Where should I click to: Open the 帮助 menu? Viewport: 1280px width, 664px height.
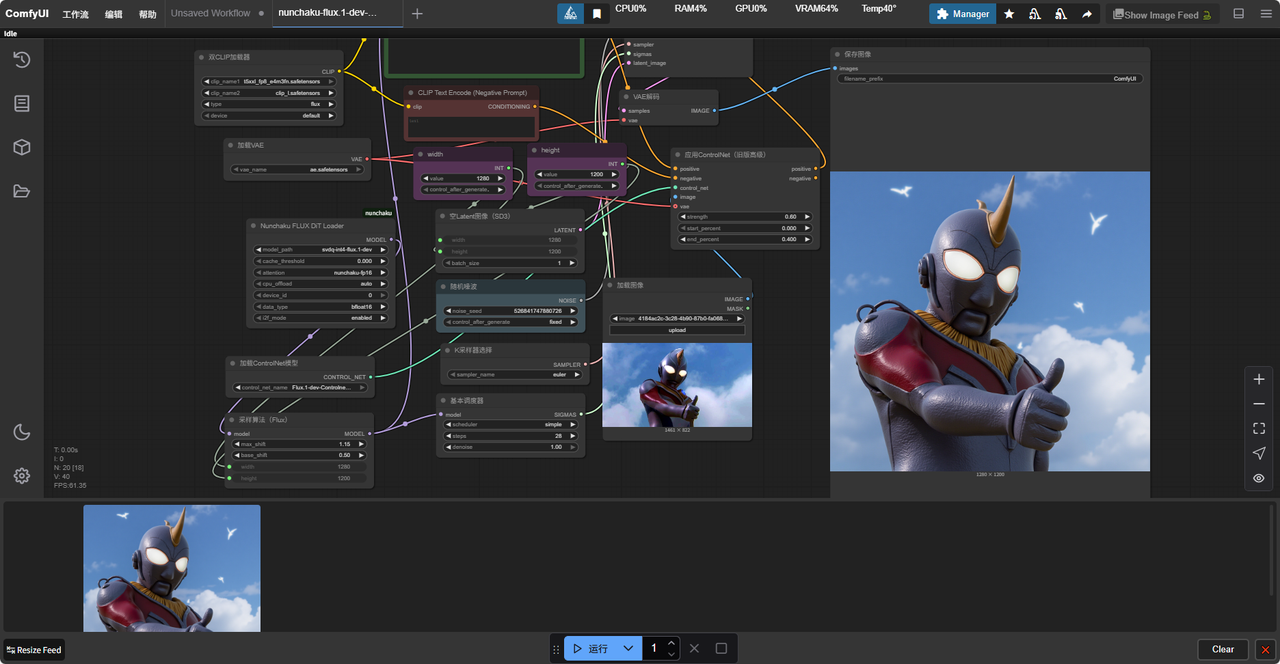click(x=148, y=14)
